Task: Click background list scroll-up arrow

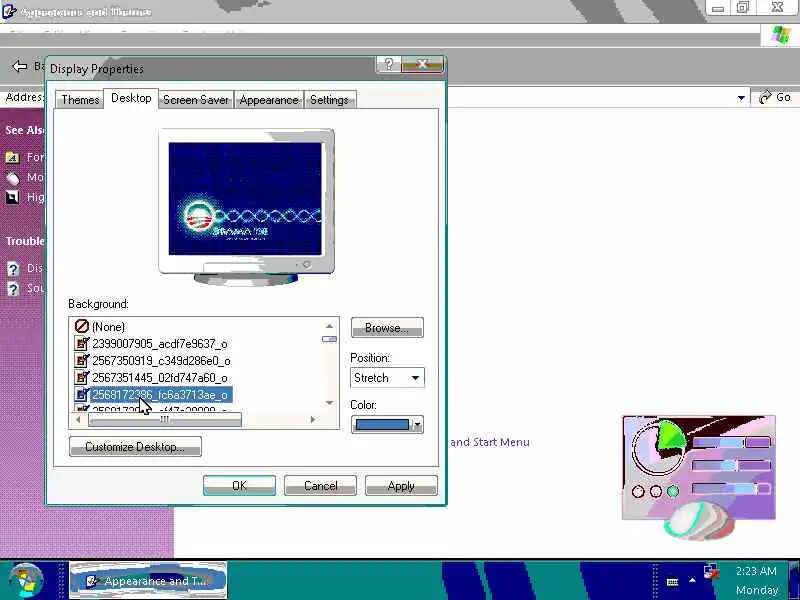Action: coord(330,326)
